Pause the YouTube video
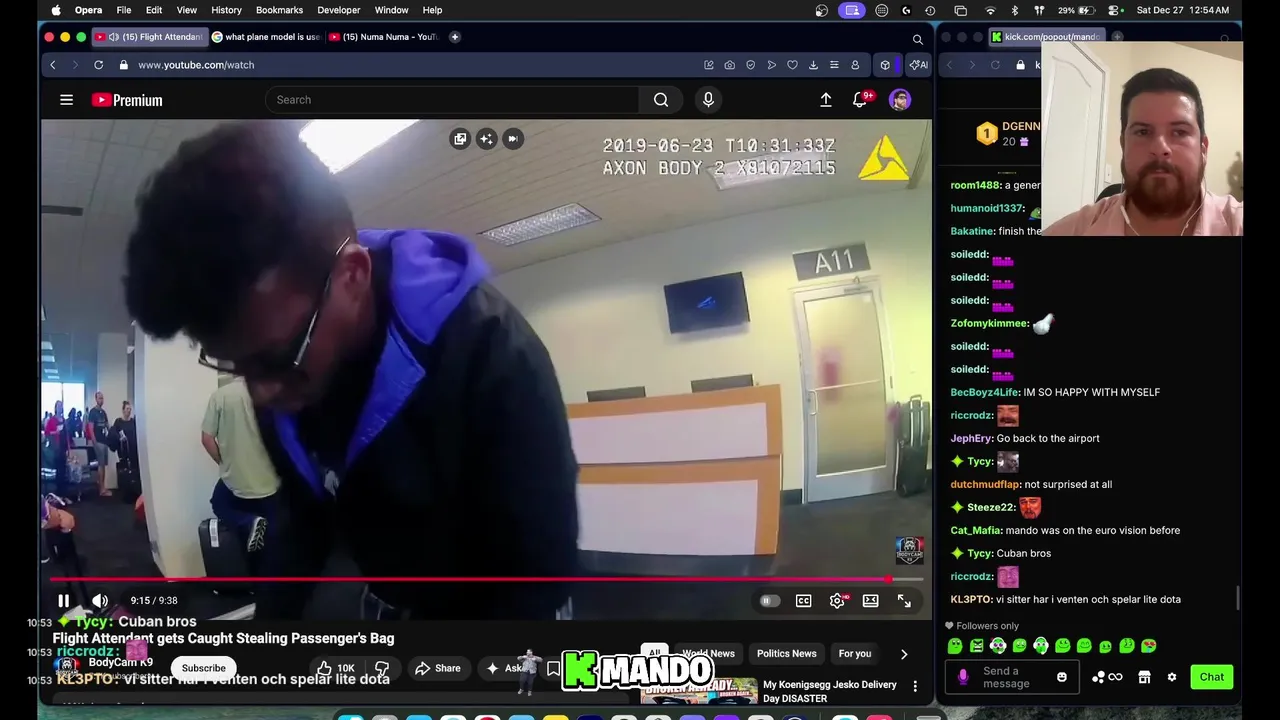1280x720 pixels. pyautogui.click(x=63, y=600)
